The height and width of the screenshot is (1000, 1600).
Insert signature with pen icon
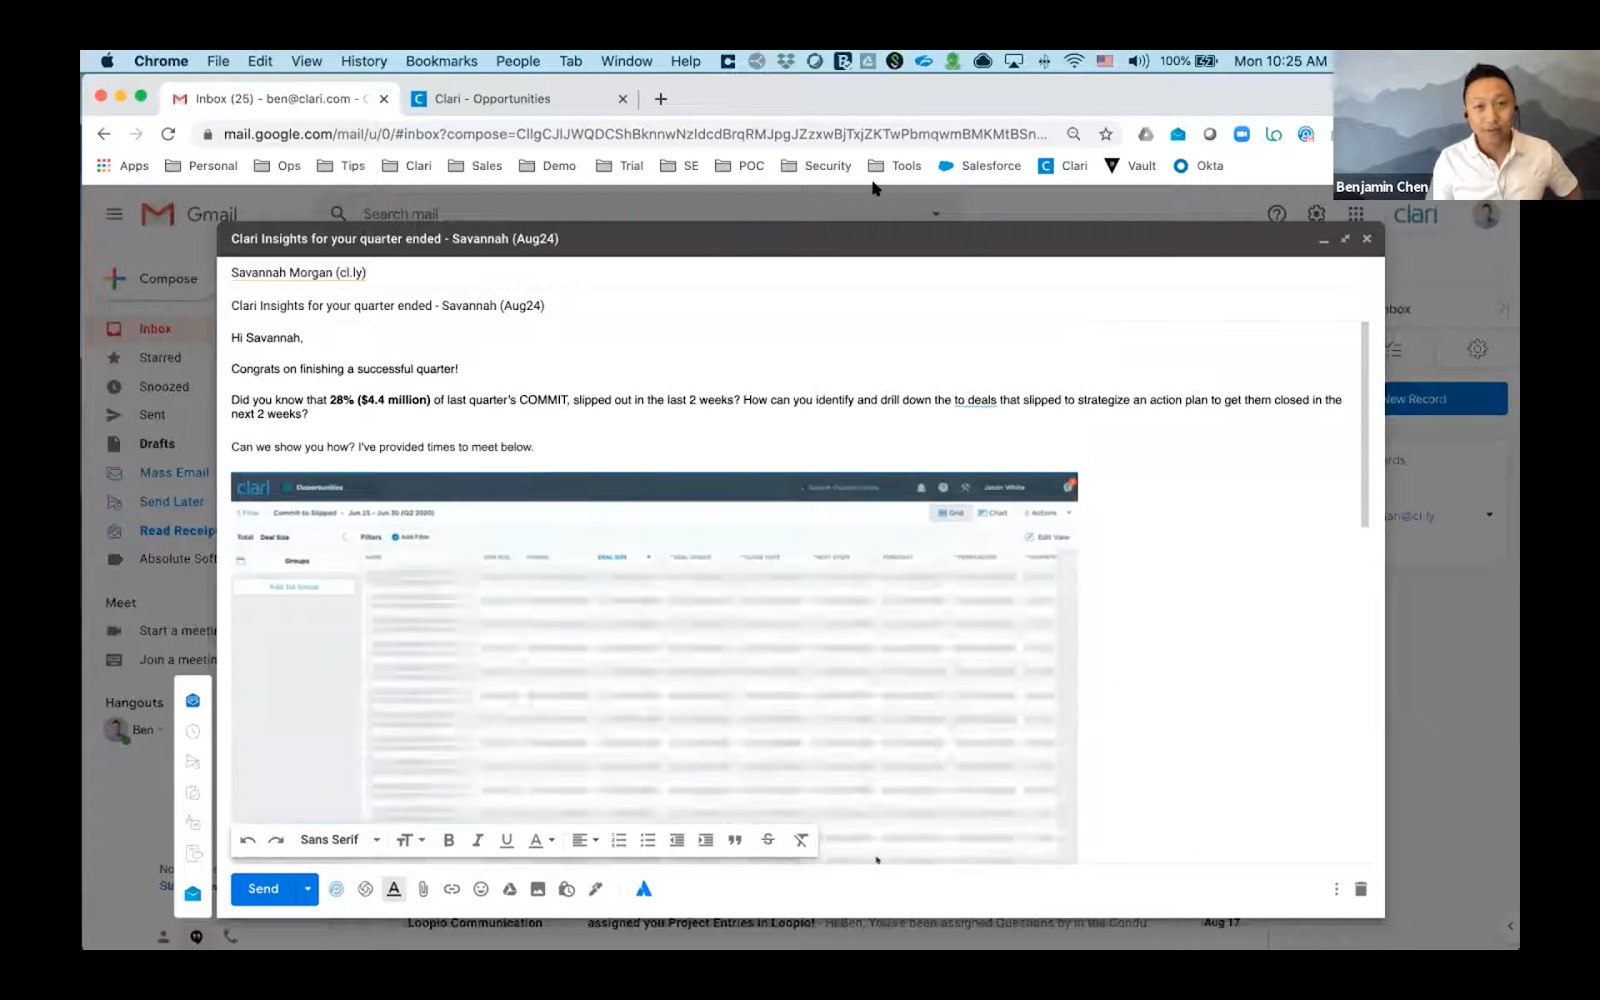pyautogui.click(x=596, y=889)
